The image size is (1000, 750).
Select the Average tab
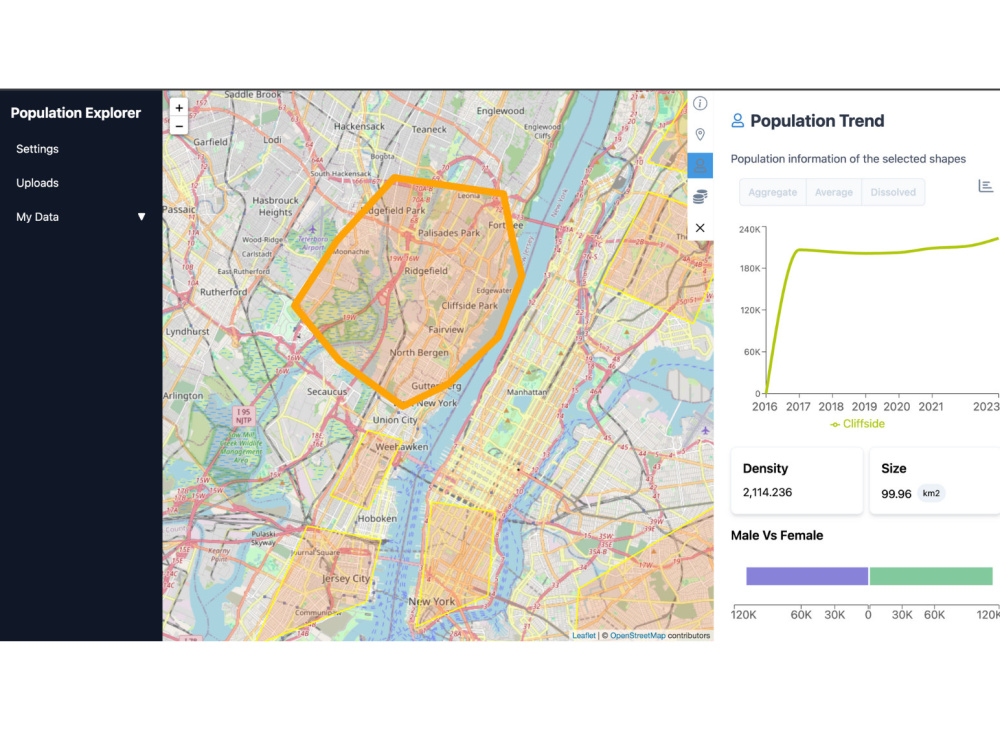[x=834, y=192]
